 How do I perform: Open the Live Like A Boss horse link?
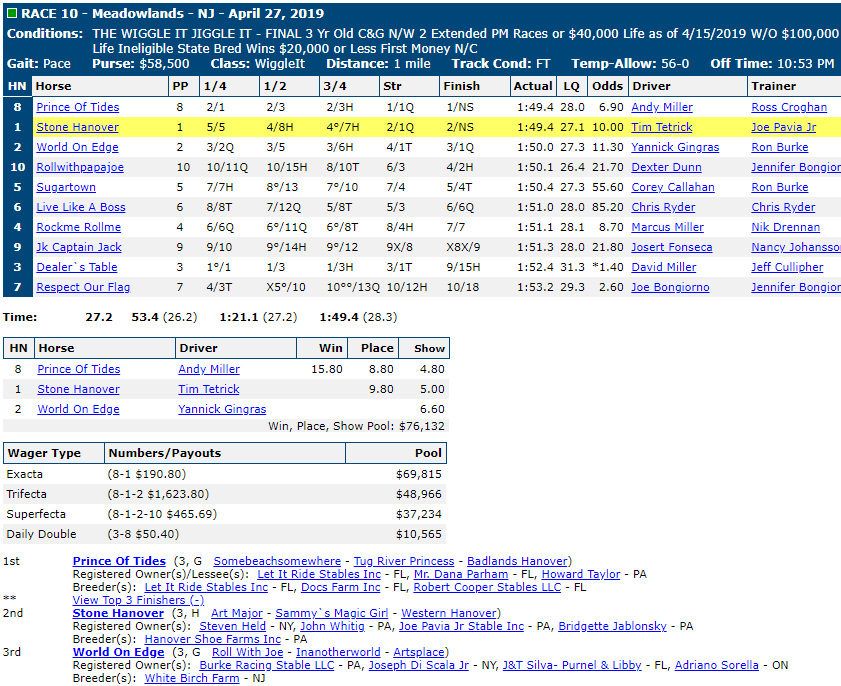pos(81,207)
